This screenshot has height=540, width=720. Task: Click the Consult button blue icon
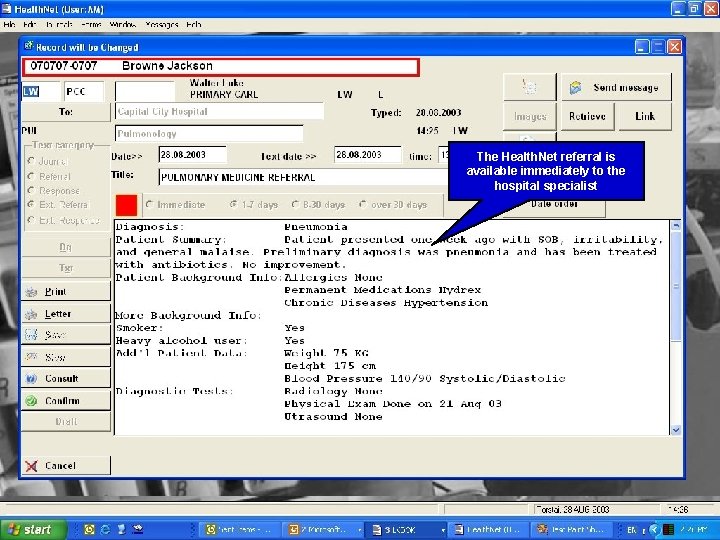click(31, 379)
